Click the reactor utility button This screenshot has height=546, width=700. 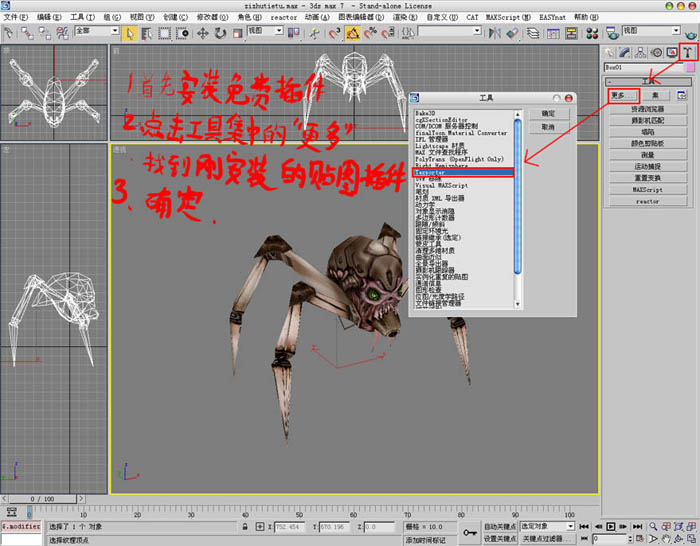tap(648, 201)
